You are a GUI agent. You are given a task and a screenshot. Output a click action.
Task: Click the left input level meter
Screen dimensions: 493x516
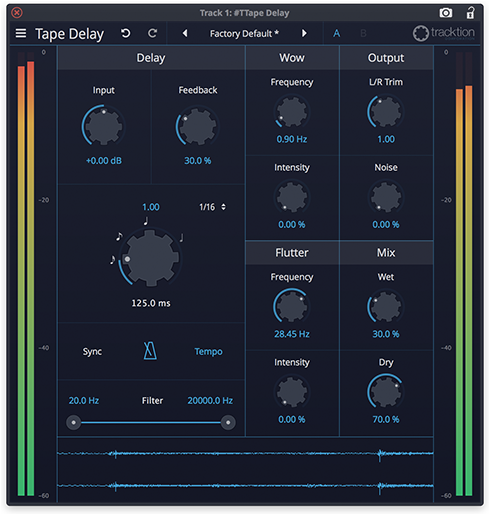26,273
